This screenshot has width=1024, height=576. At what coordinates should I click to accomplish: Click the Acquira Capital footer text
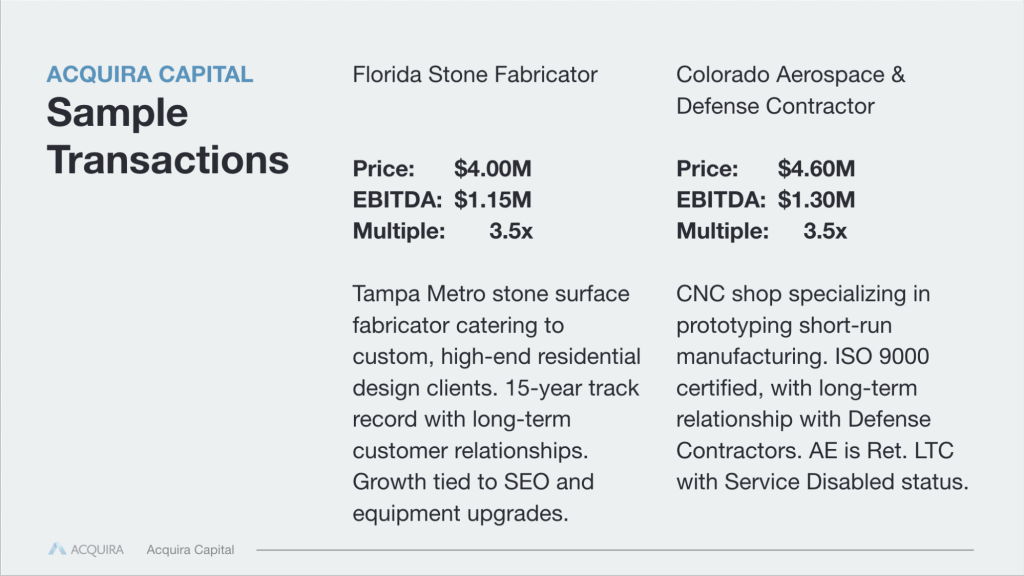point(190,550)
